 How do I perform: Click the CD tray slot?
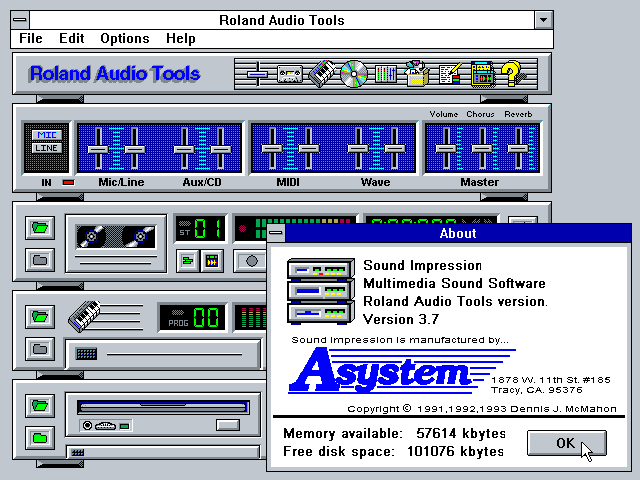[x=163, y=407]
